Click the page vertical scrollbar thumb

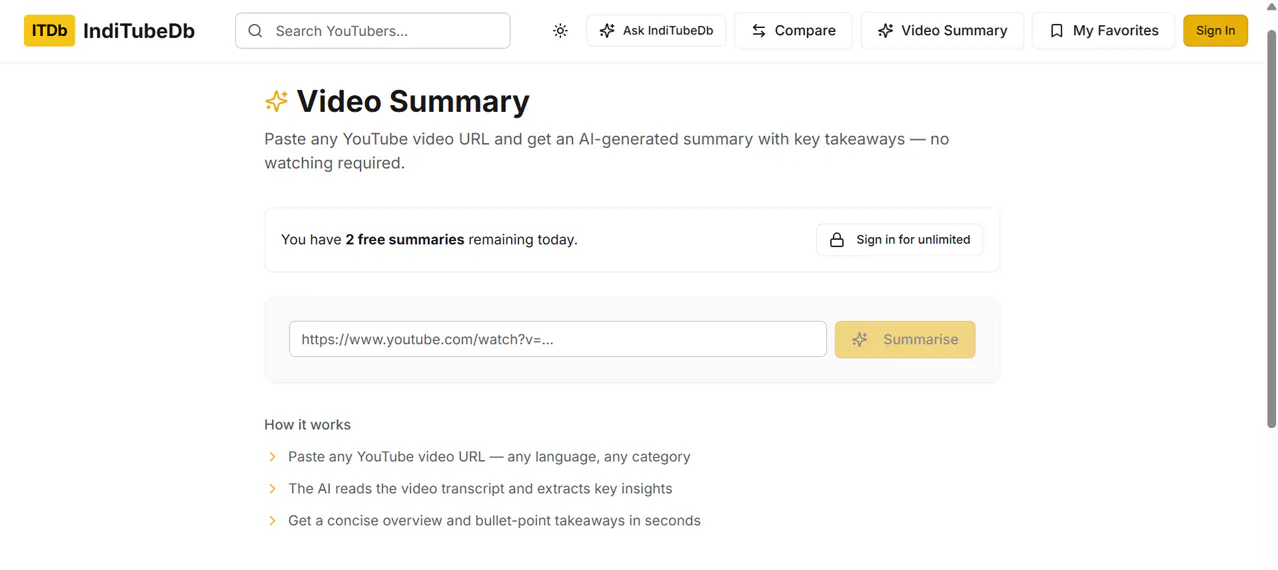tap(1271, 228)
